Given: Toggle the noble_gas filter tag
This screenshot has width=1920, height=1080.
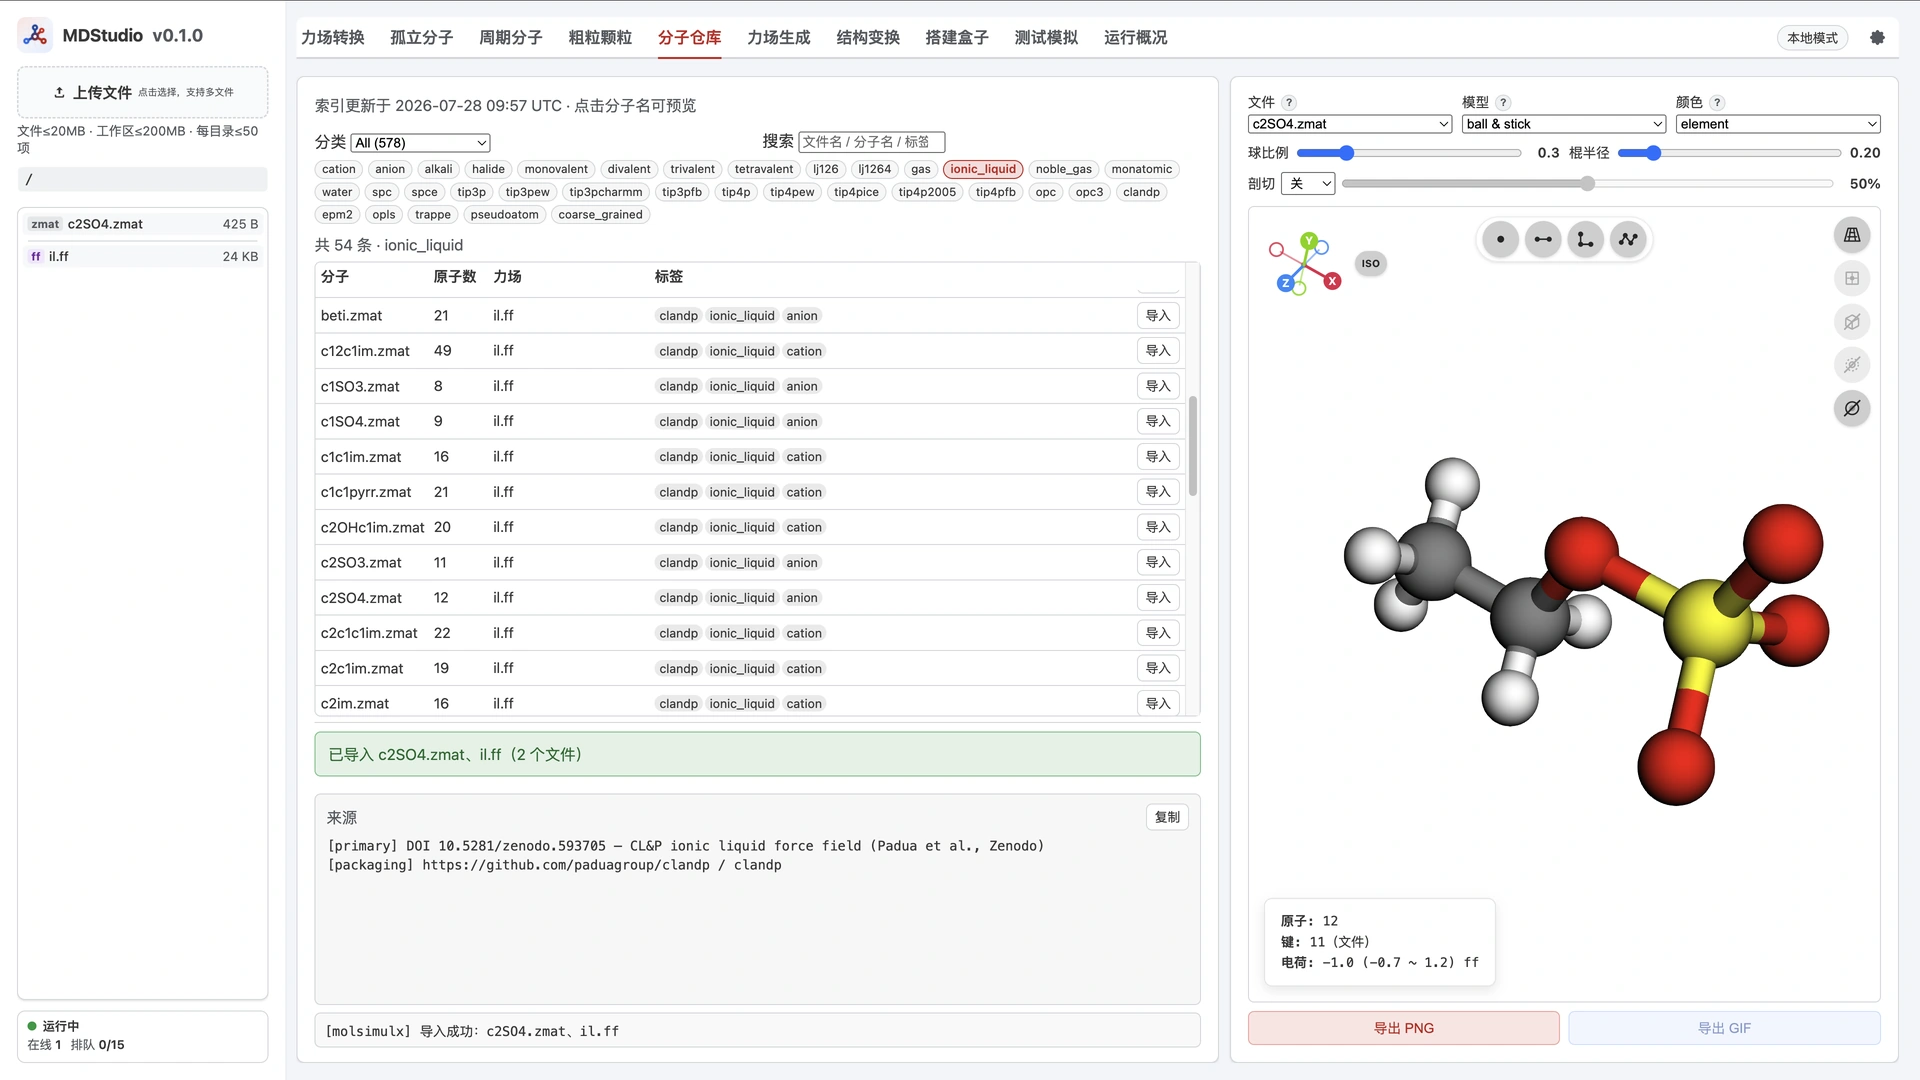Looking at the screenshot, I should 1063,169.
